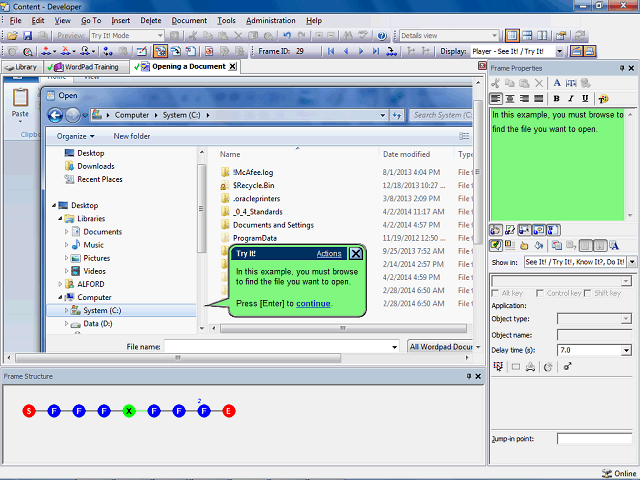
Task: Toggle the vertical split view layout button
Action: [x=542, y=36]
